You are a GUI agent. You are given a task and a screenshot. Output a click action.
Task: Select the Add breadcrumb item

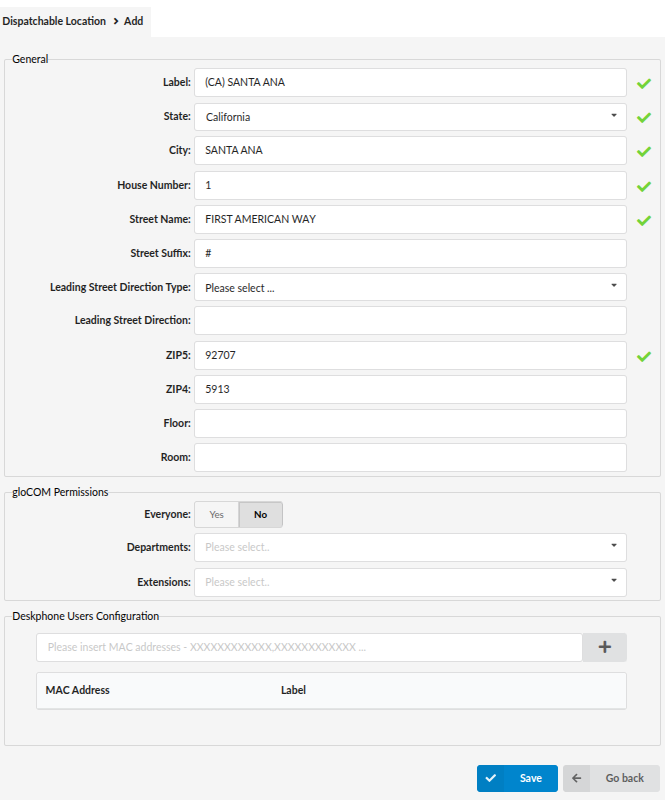pos(134,21)
